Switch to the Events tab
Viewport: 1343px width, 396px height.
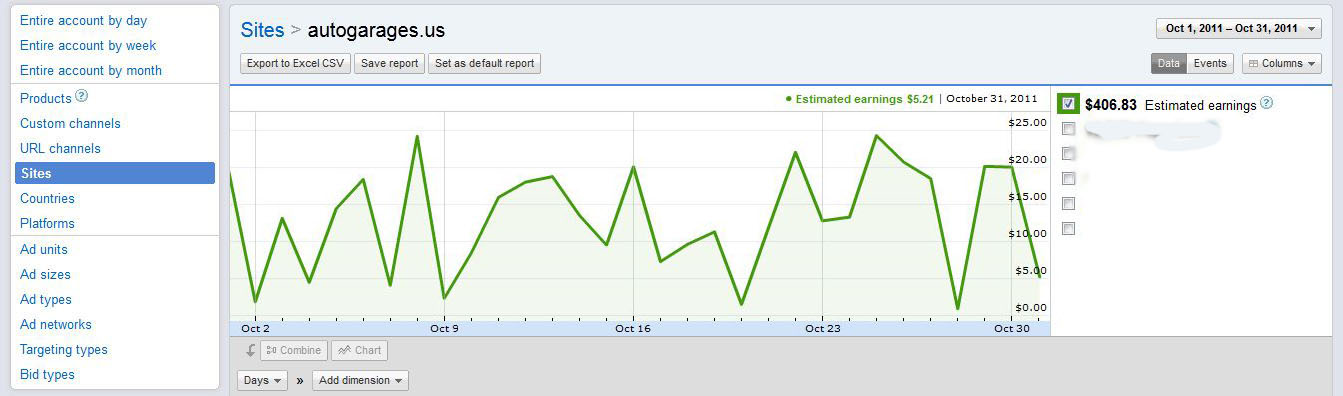1210,63
